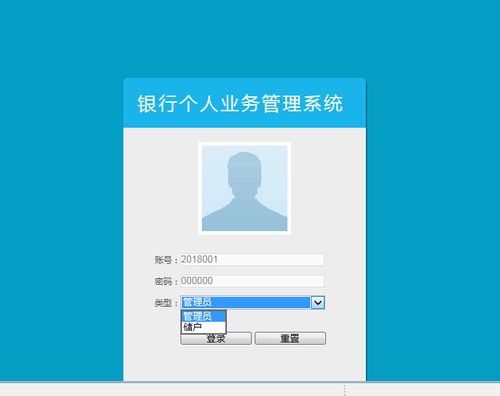Click the 银行个人业务管理系统 title text
Screen dimensions: 500x396
(240, 104)
